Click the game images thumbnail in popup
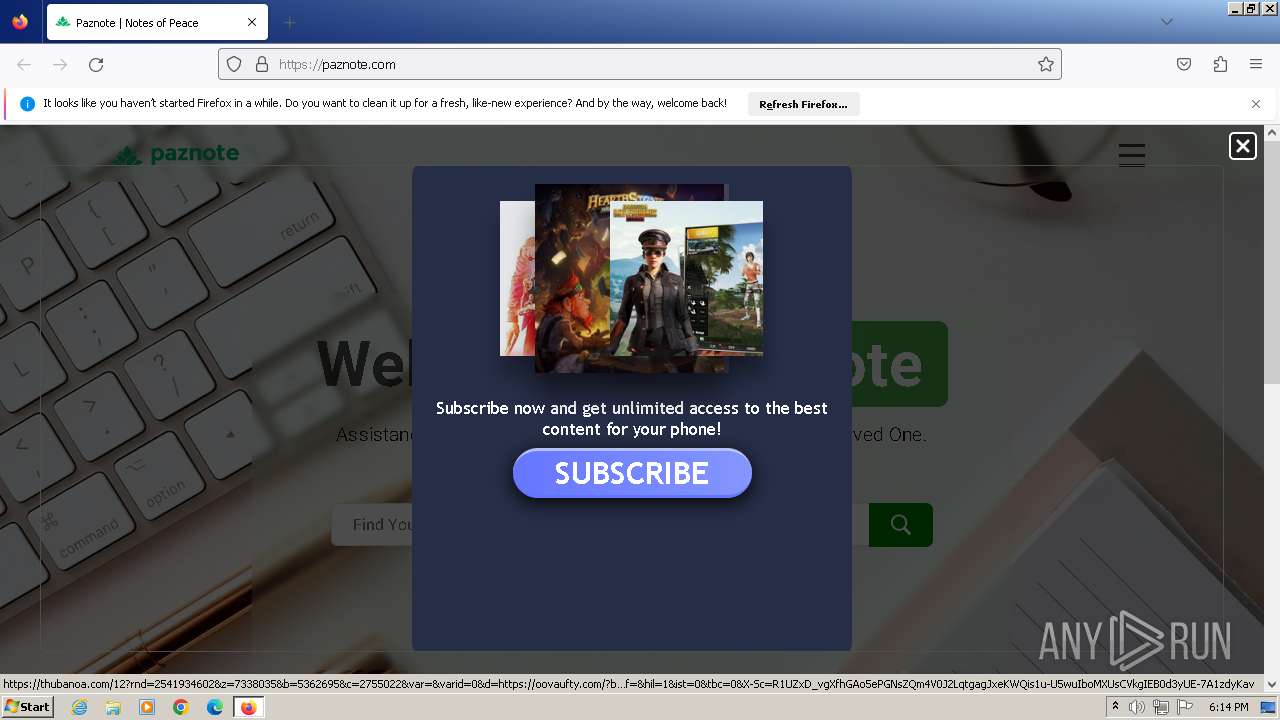1280x720 pixels. [631, 278]
